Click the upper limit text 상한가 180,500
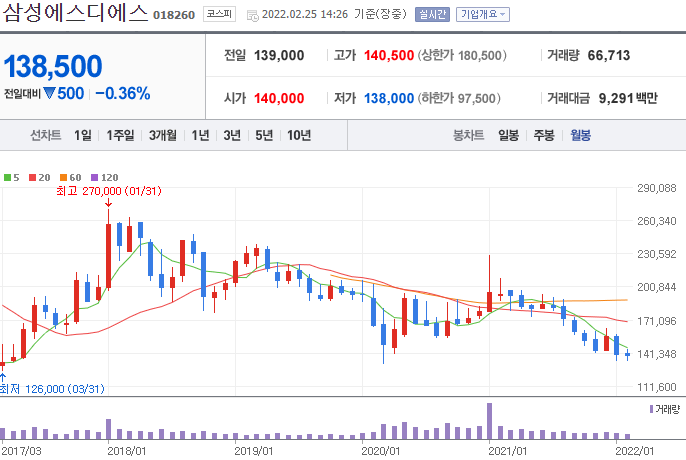This screenshot has width=686, height=460. (462, 56)
